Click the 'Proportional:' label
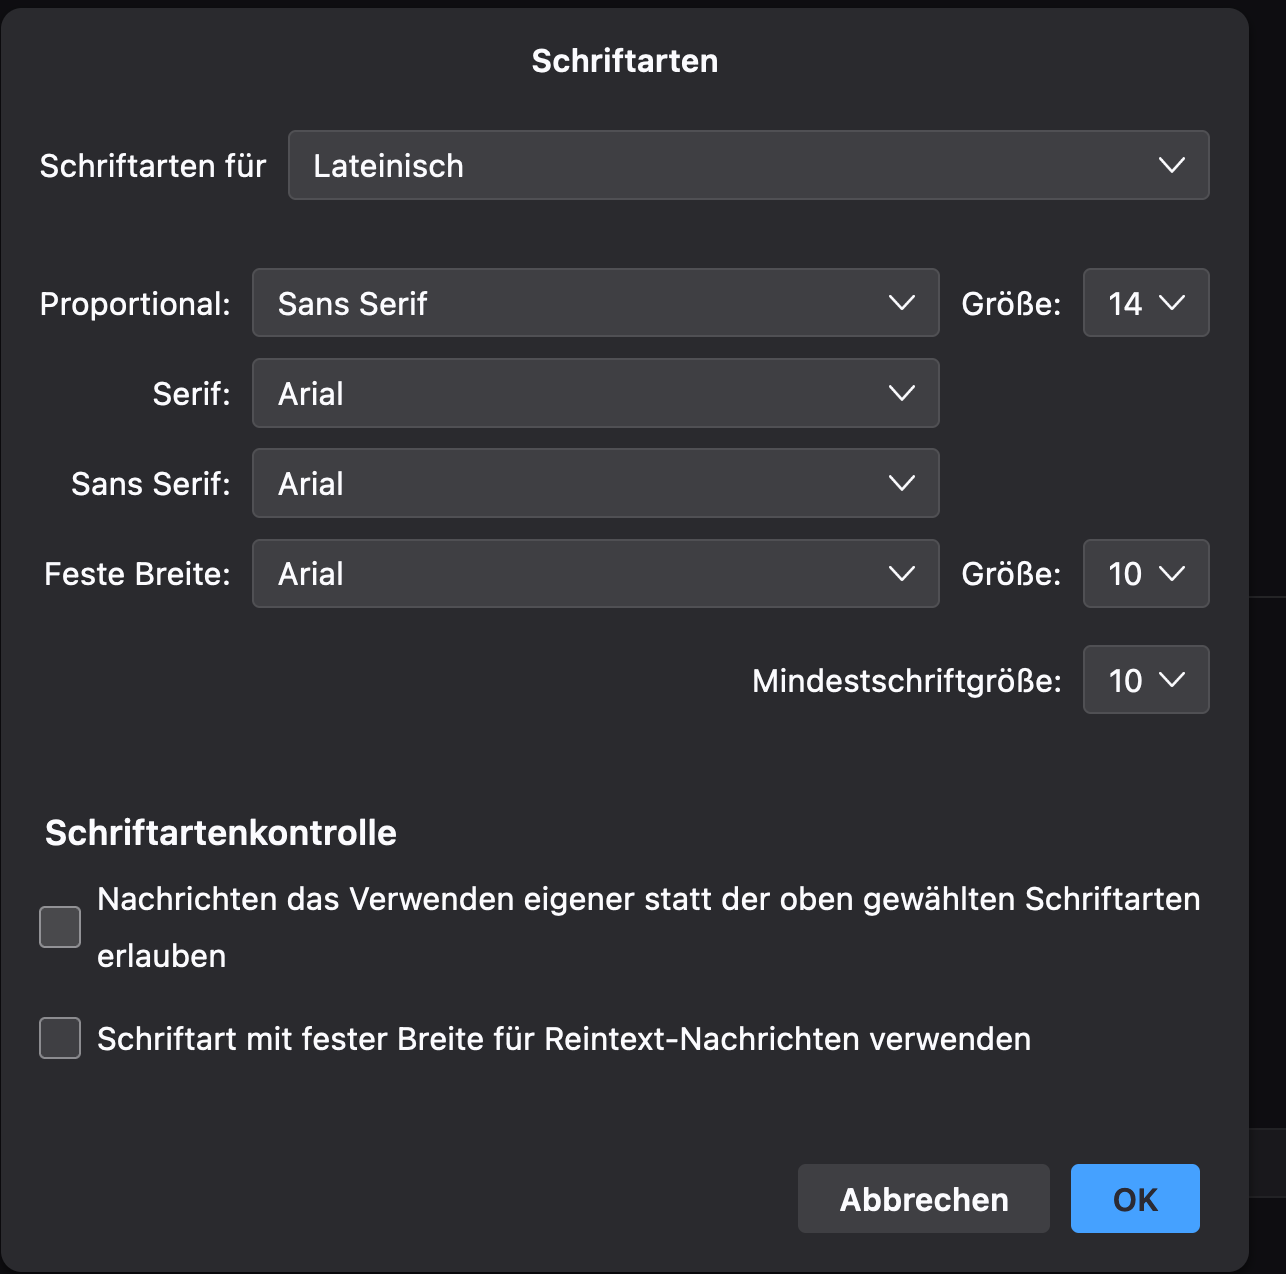Screen dimensions: 1286x1274 pos(135,304)
